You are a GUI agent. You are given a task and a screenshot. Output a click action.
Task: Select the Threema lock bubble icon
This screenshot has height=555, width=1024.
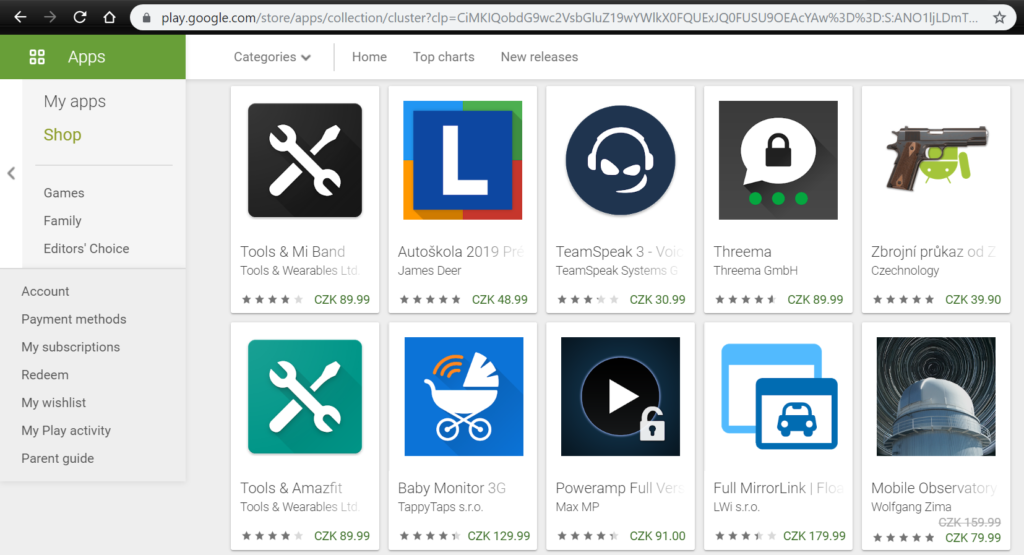point(778,161)
